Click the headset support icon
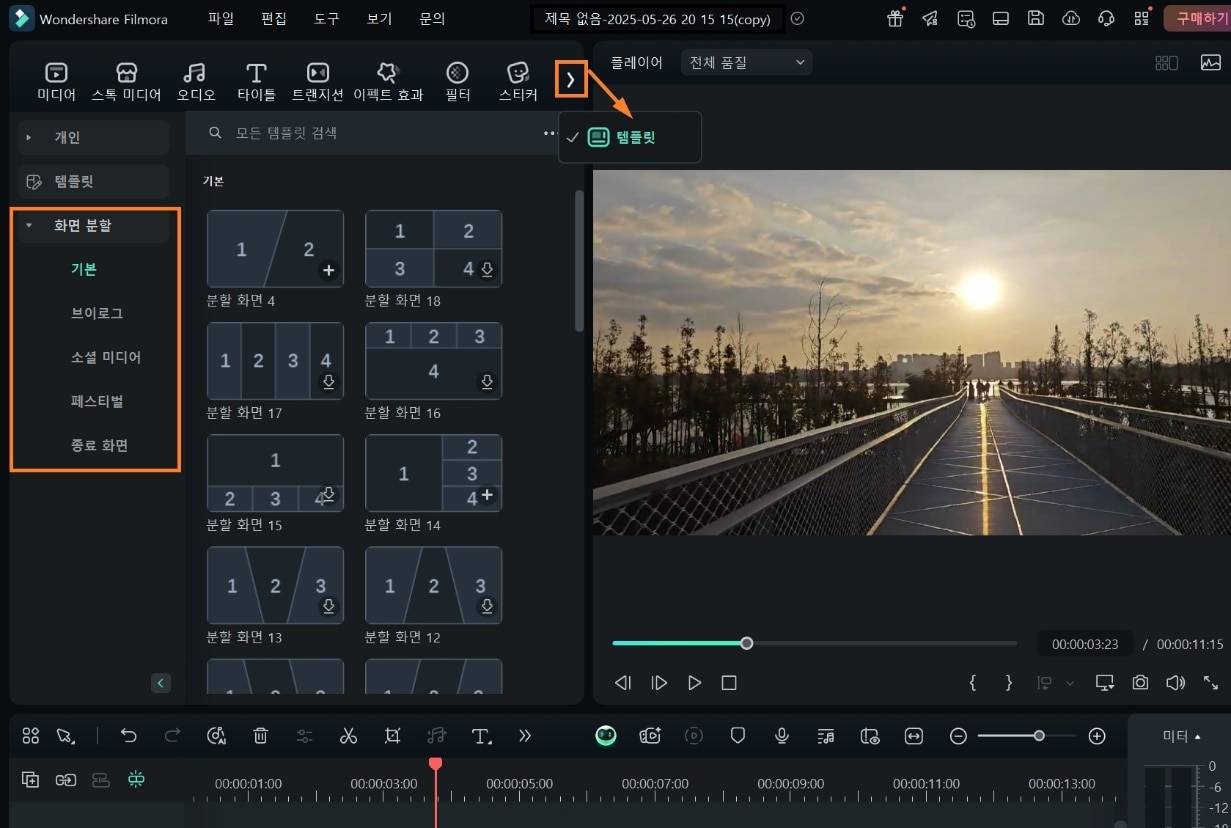1231x828 pixels. (1106, 19)
